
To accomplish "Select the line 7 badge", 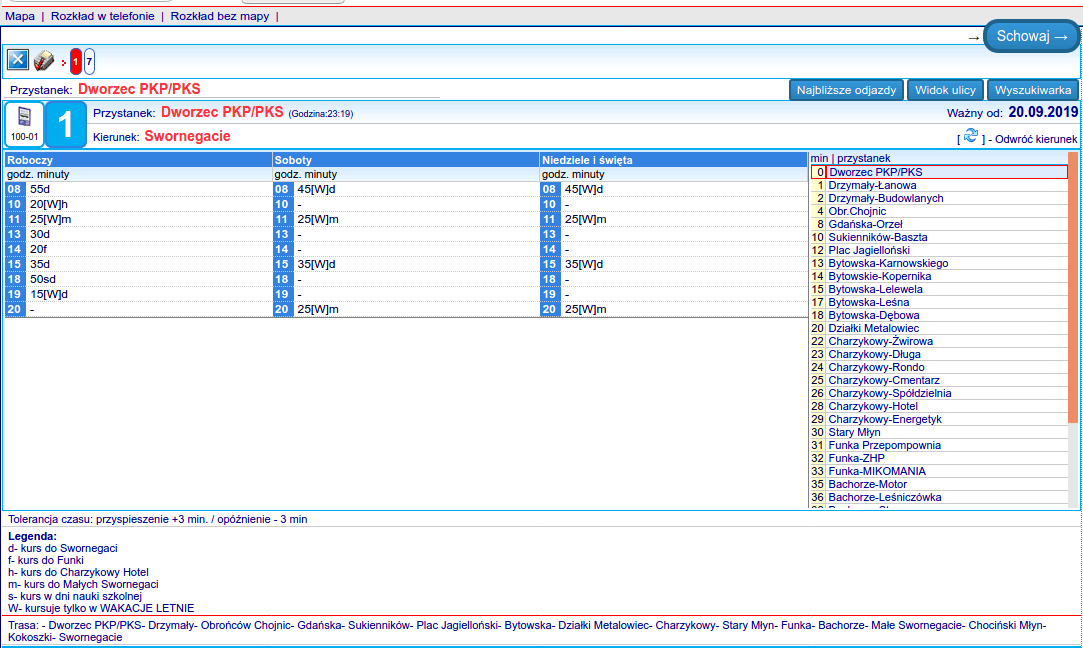I will [89, 62].
